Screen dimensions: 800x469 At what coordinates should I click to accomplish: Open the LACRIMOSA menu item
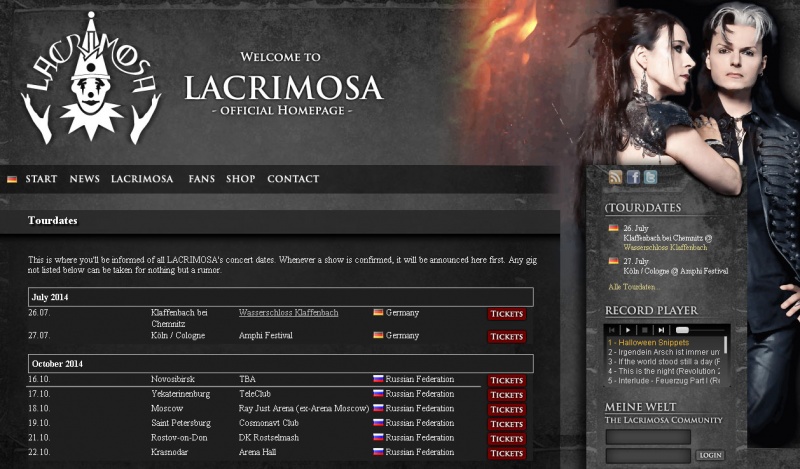click(142, 179)
